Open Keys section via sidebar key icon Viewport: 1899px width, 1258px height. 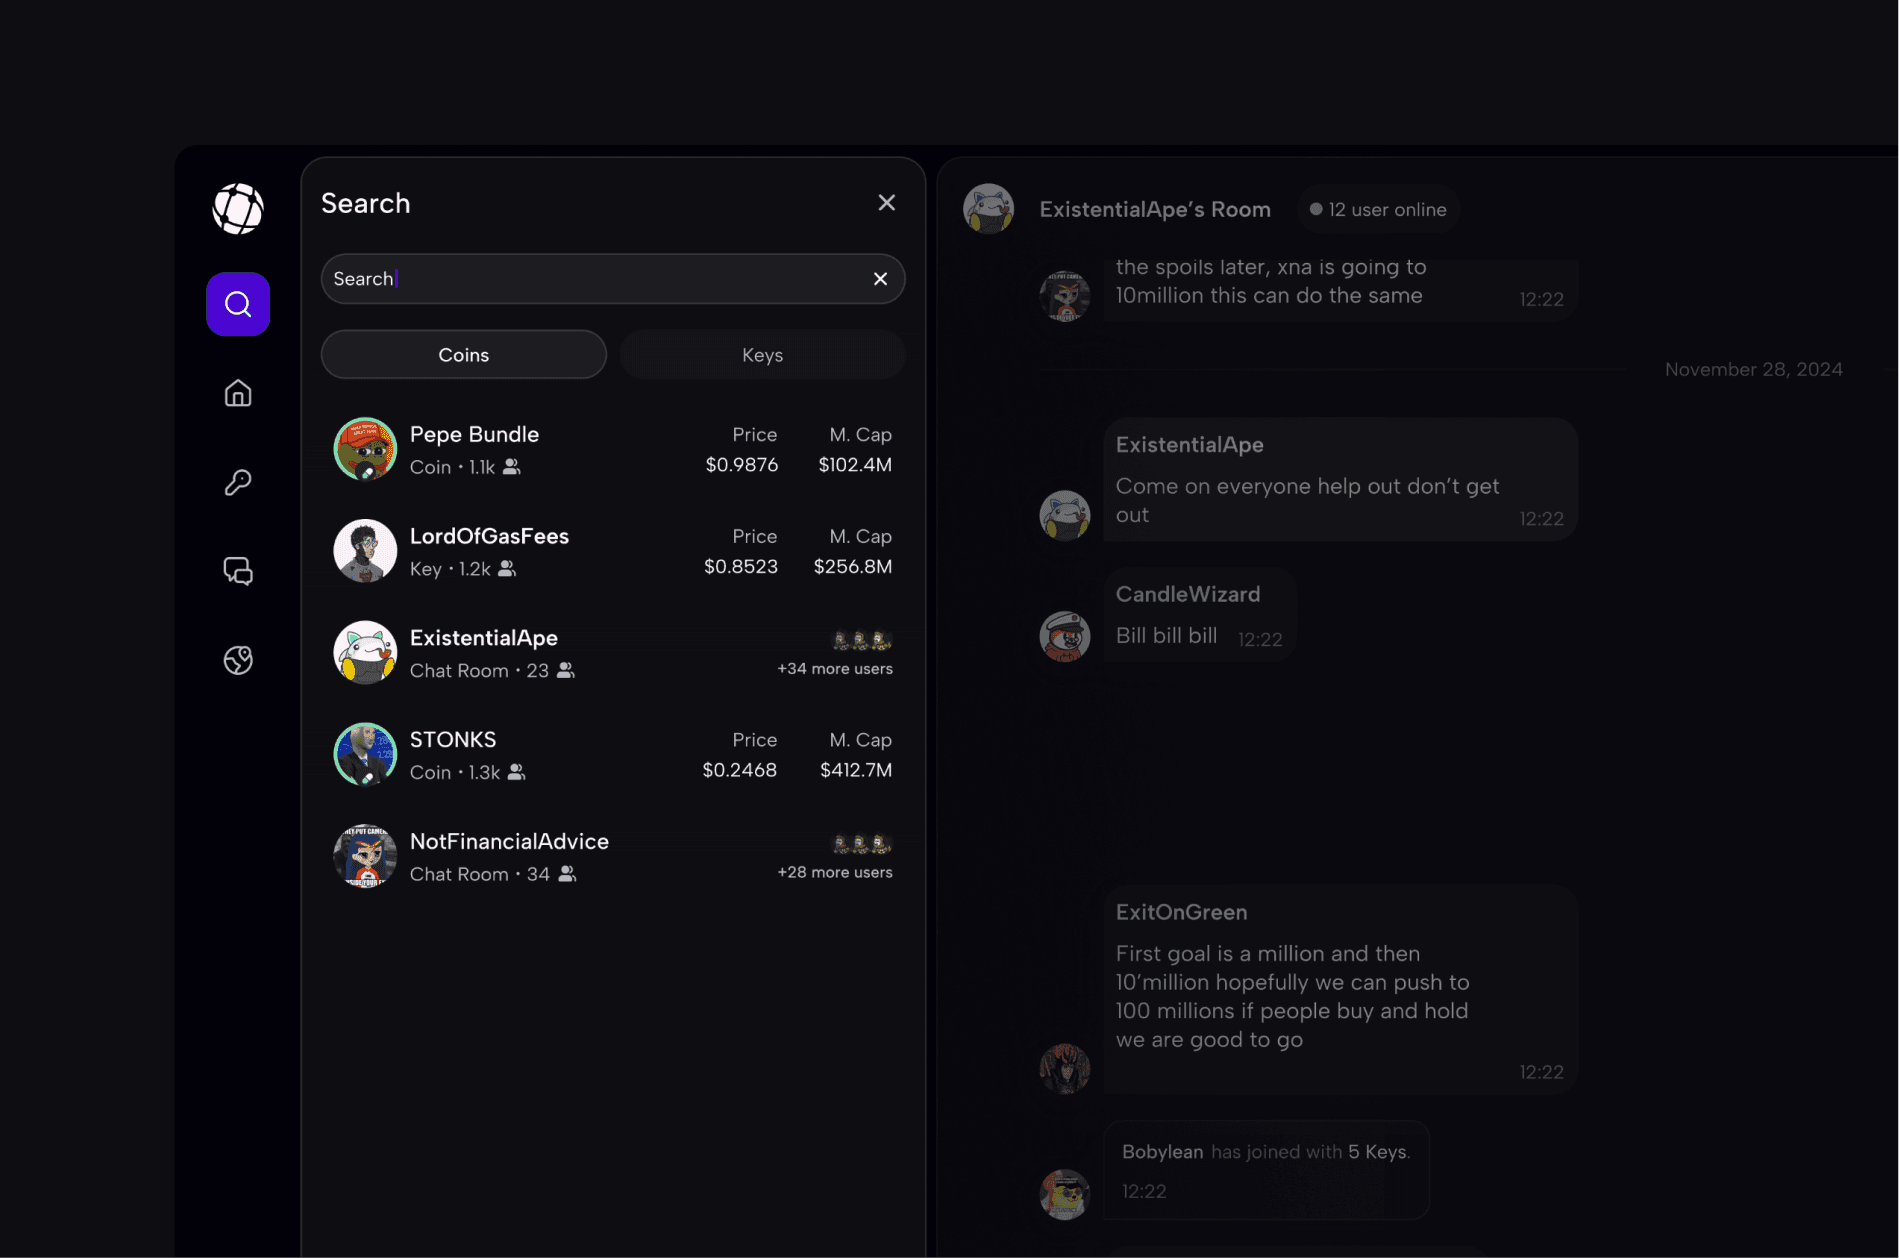coord(238,482)
